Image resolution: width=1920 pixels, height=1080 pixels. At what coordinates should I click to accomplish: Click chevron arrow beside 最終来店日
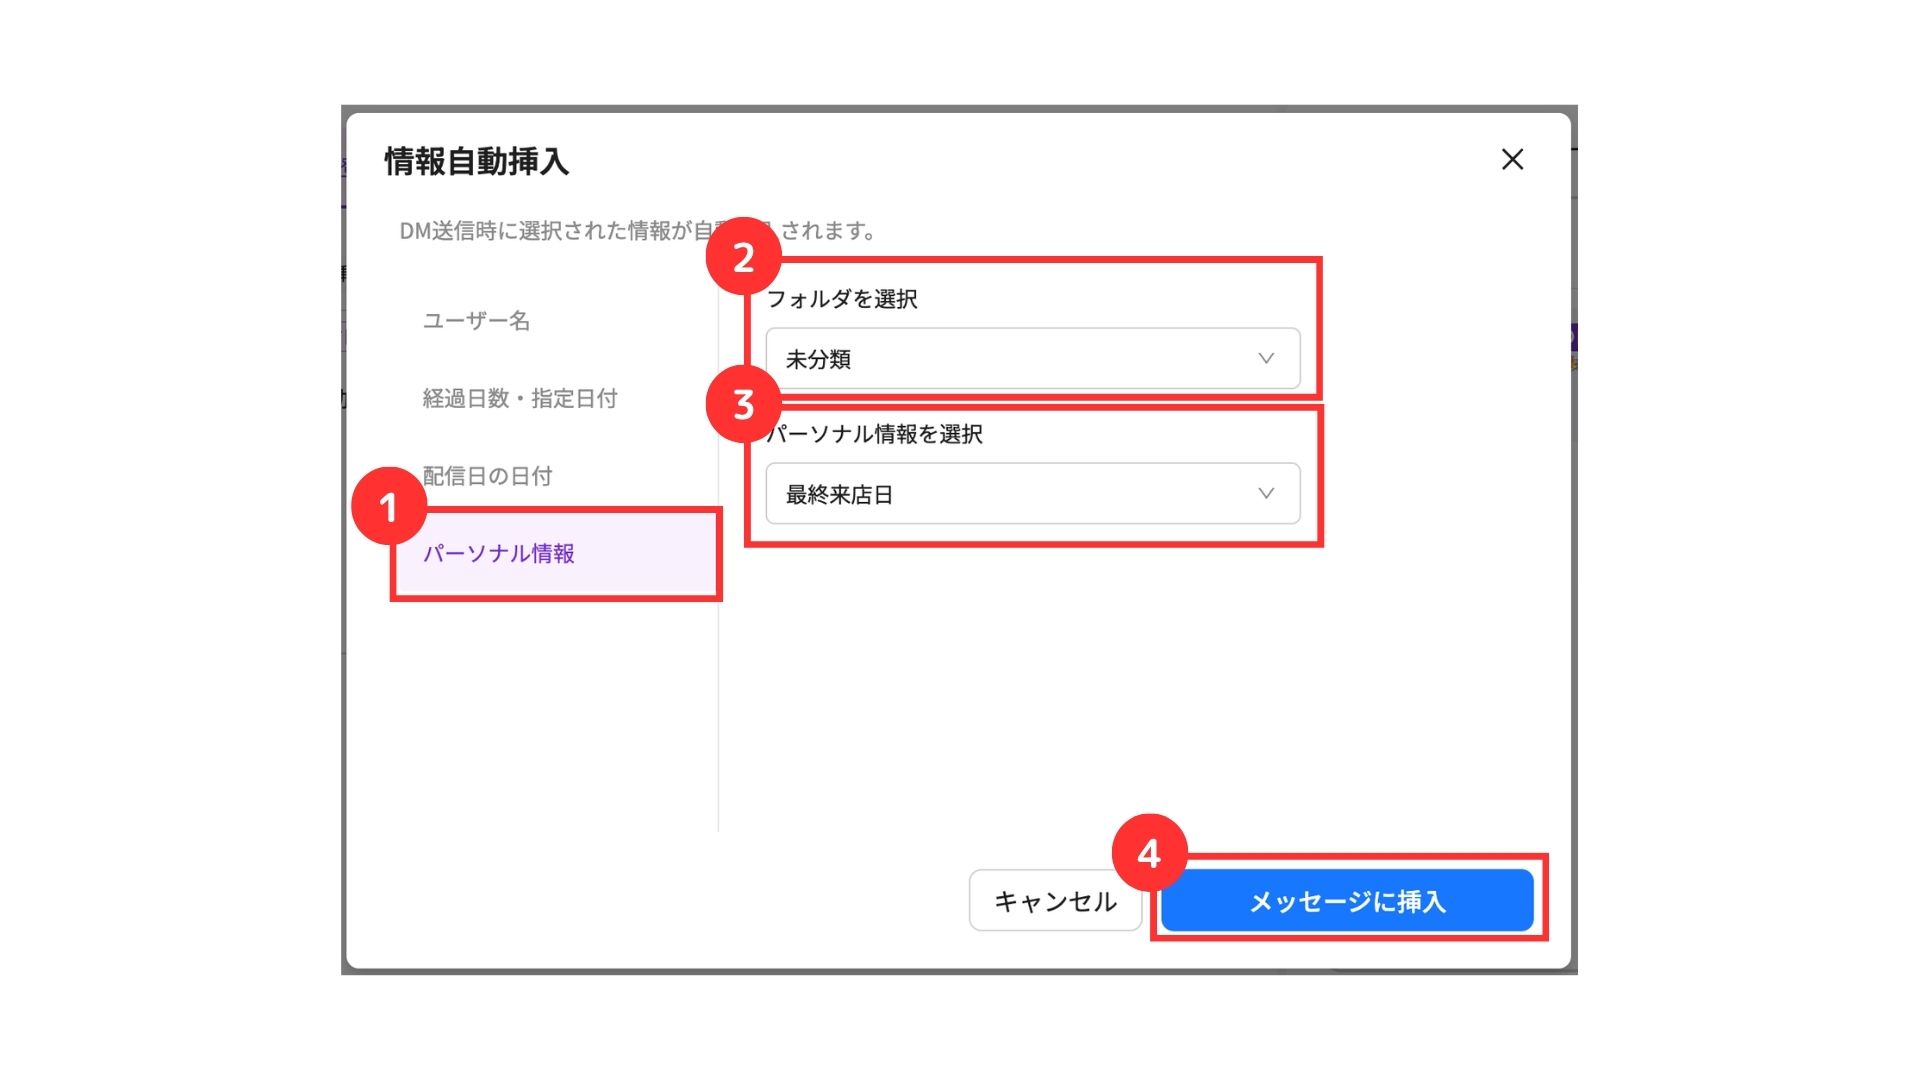click(1266, 494)
